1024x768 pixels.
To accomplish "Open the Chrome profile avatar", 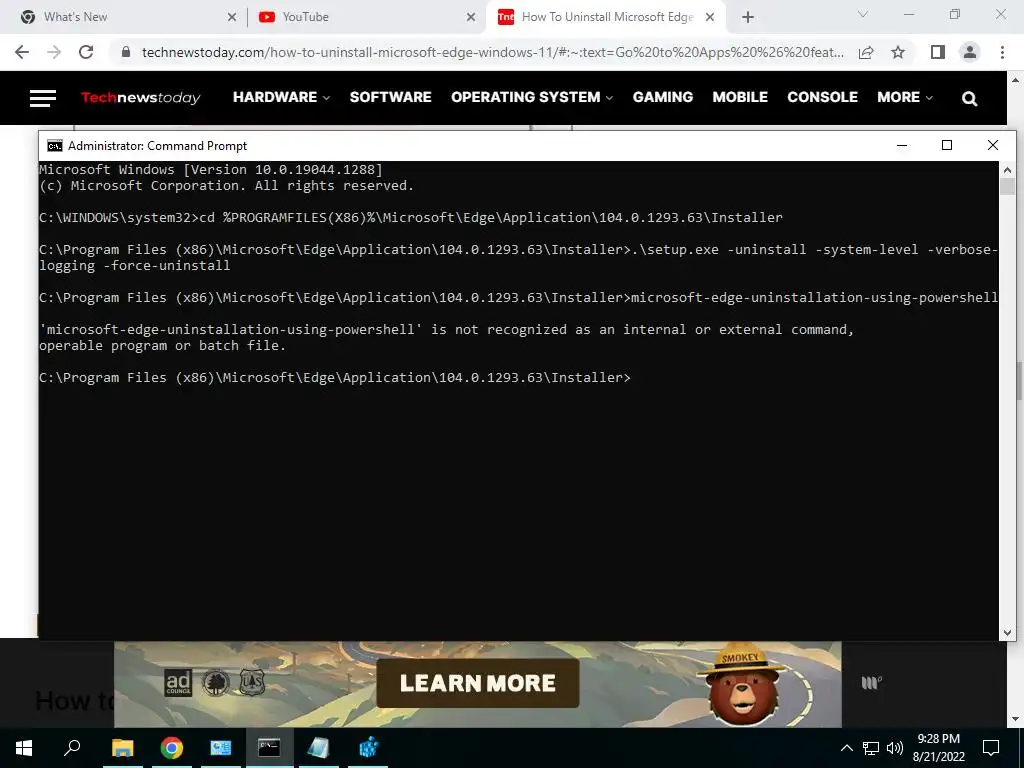I will (x=970, y=52).
